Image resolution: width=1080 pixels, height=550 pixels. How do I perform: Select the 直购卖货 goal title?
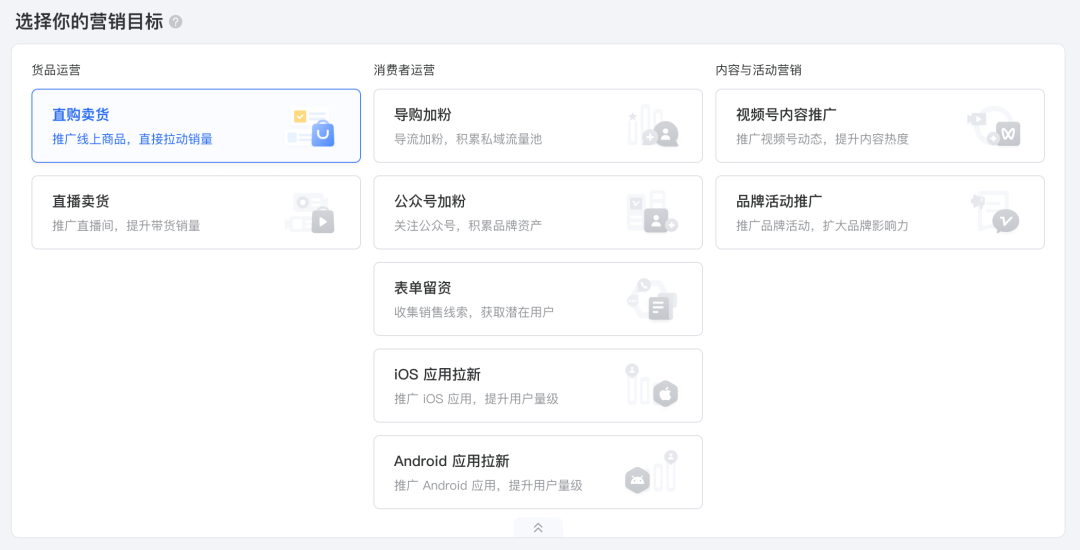point(81,114)
